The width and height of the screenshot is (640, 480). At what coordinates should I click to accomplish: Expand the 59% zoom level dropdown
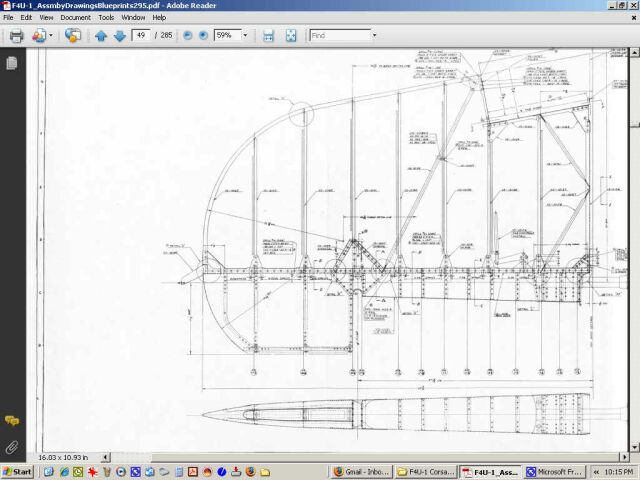coord(245,35)
